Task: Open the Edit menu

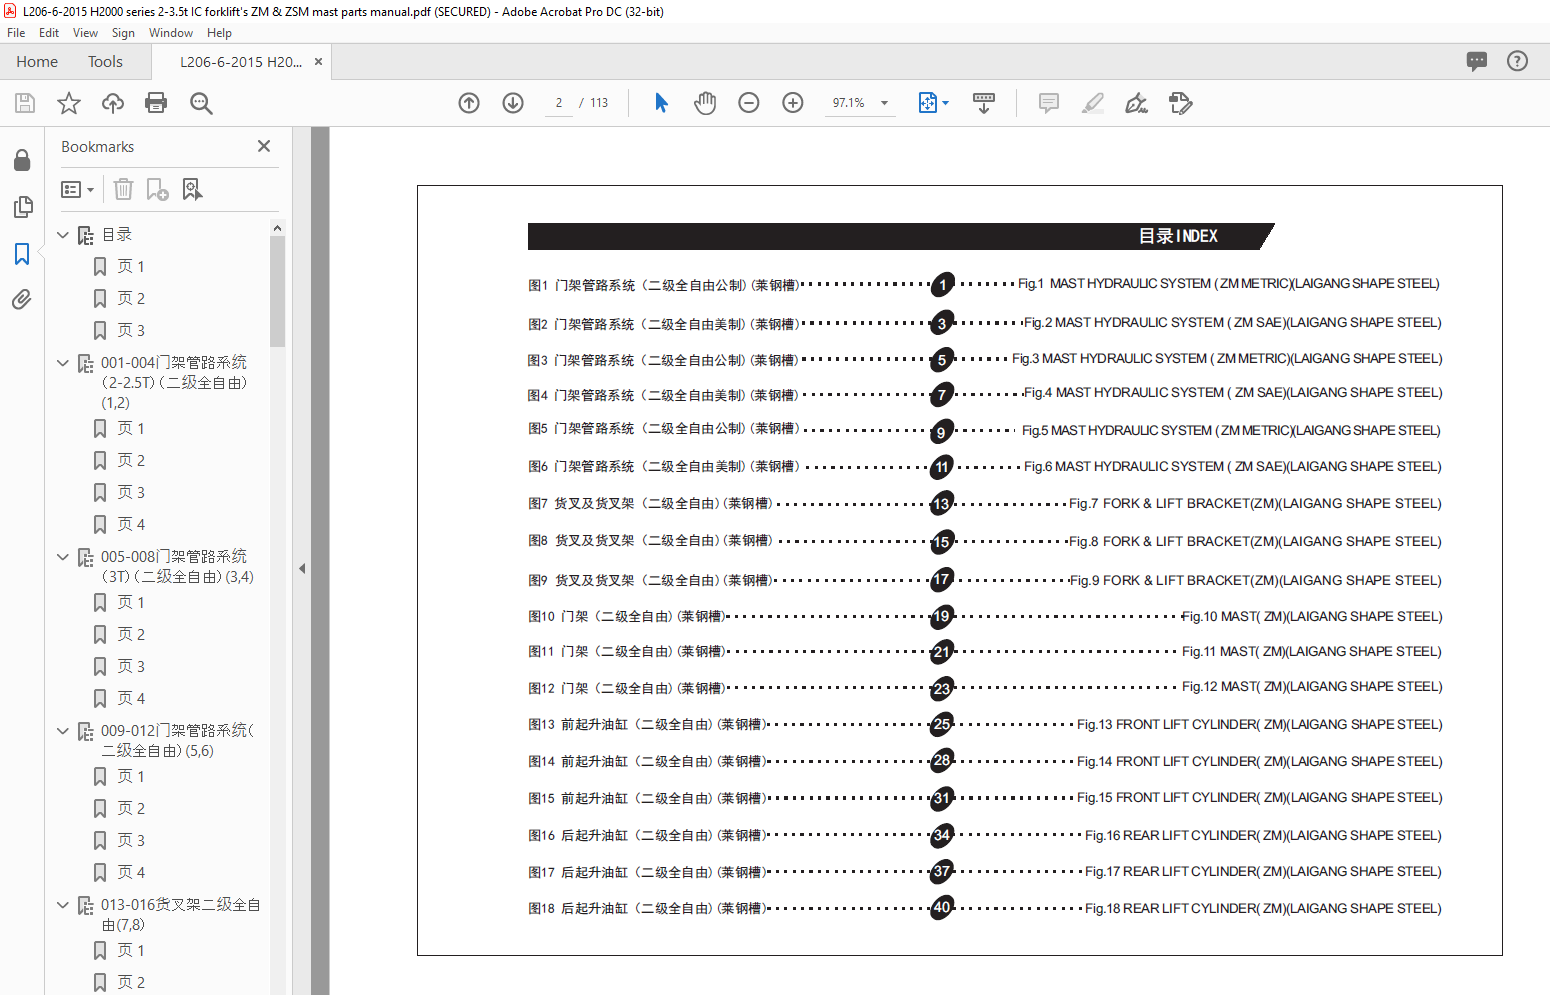Action: [x=49, y=33]
